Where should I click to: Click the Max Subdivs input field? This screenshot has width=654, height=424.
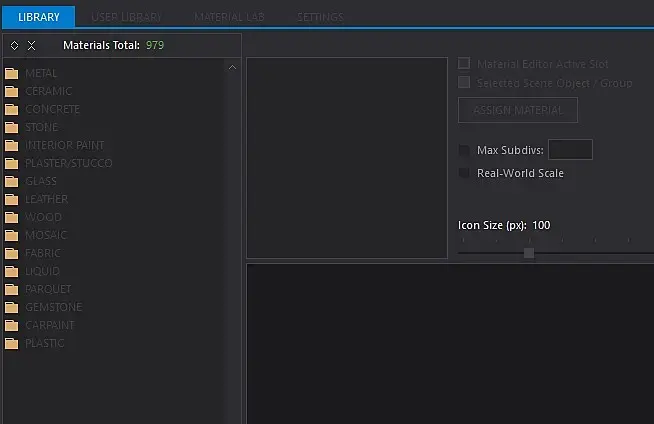click(x=570, y=150)
